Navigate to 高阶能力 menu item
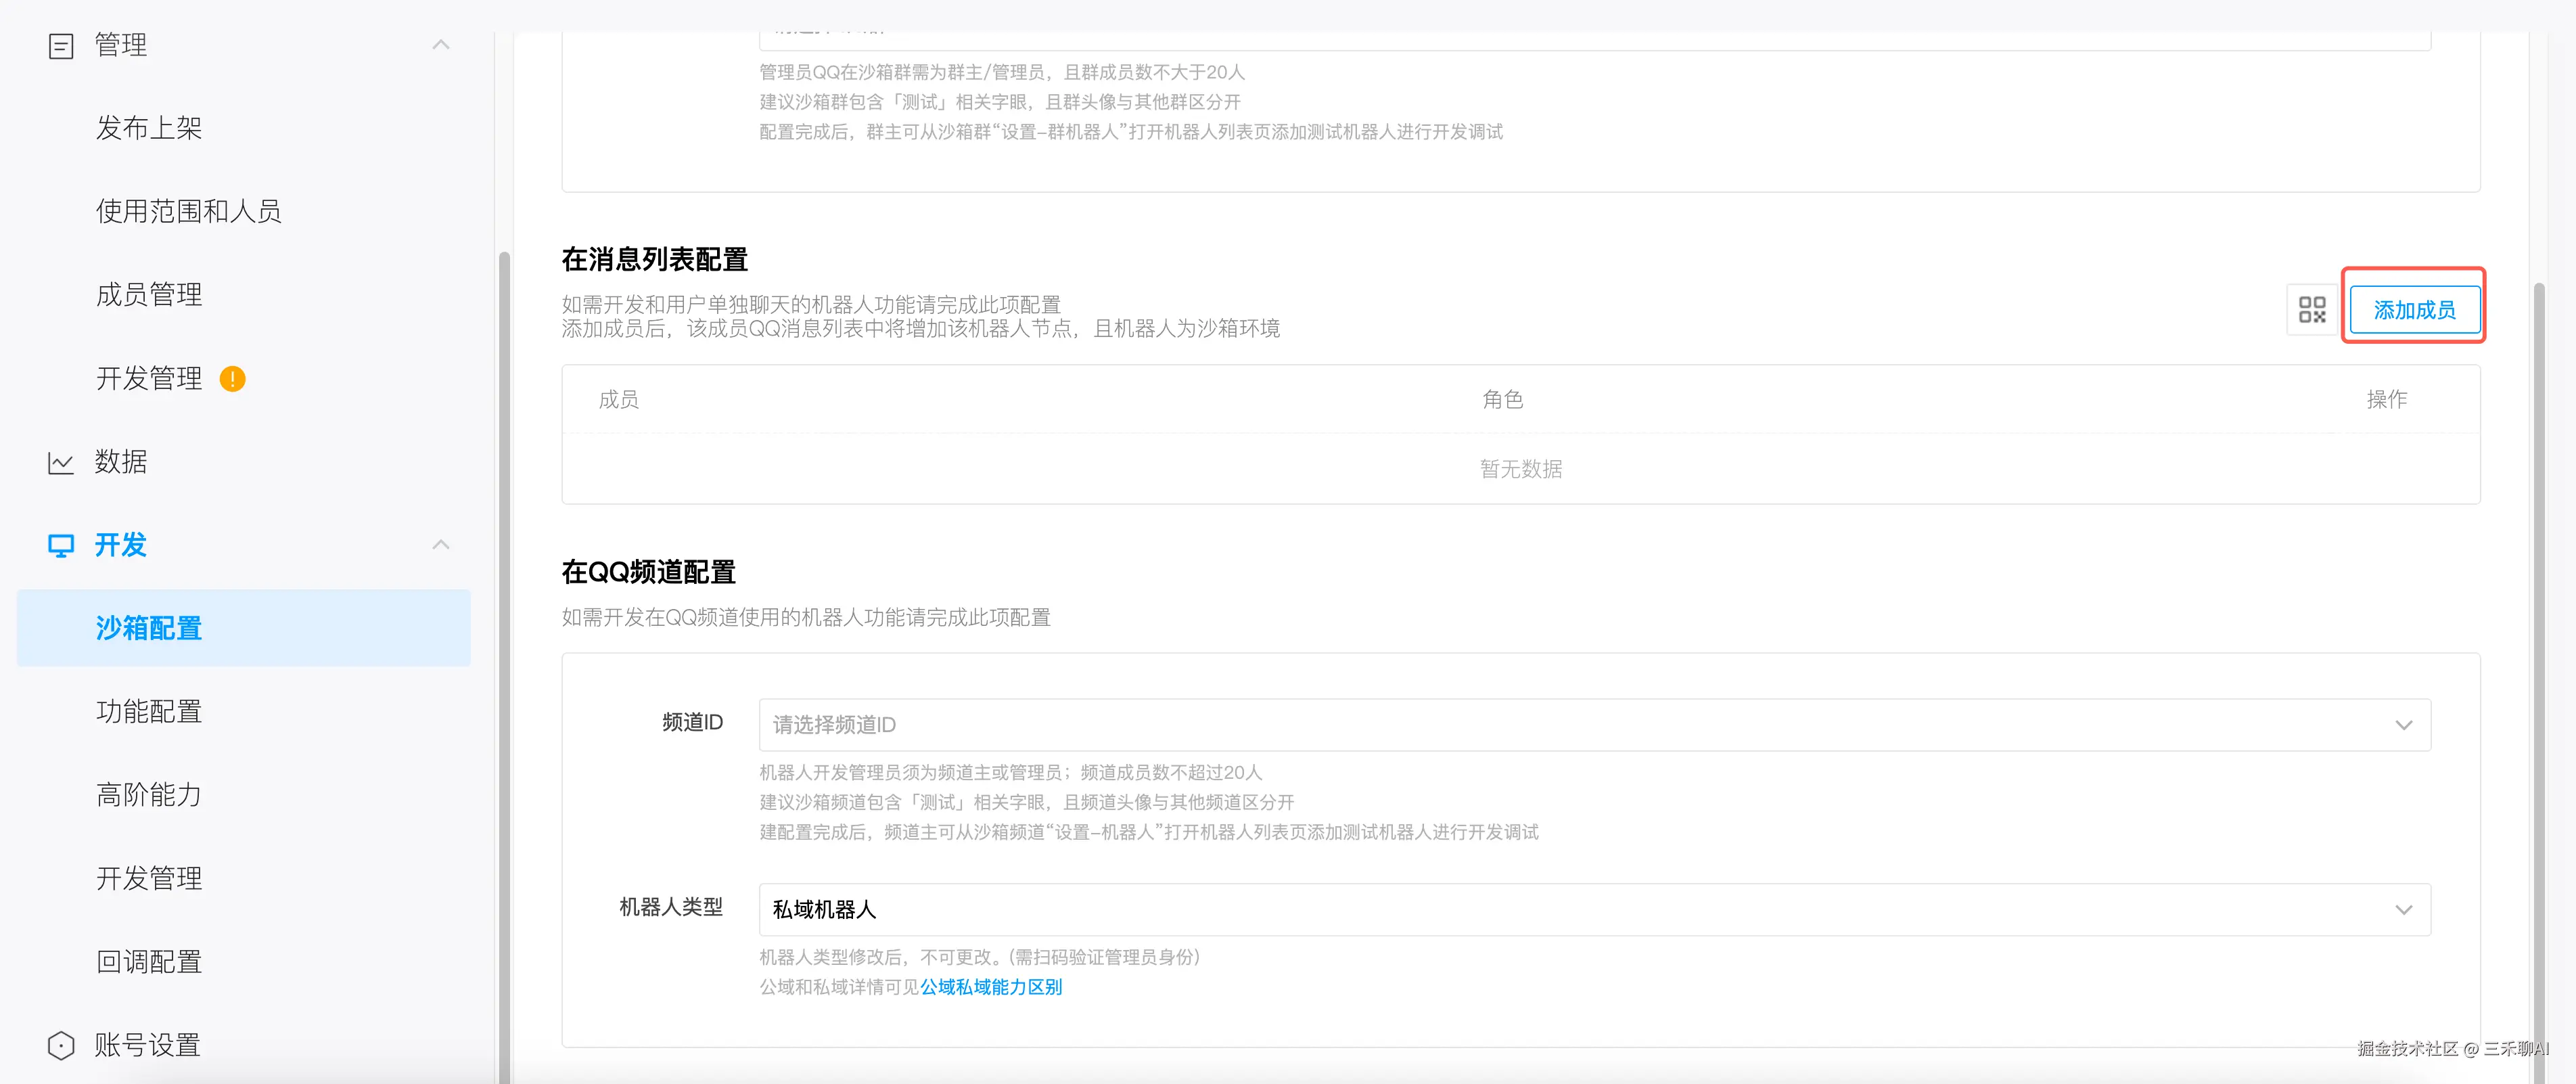 [149, 795]
